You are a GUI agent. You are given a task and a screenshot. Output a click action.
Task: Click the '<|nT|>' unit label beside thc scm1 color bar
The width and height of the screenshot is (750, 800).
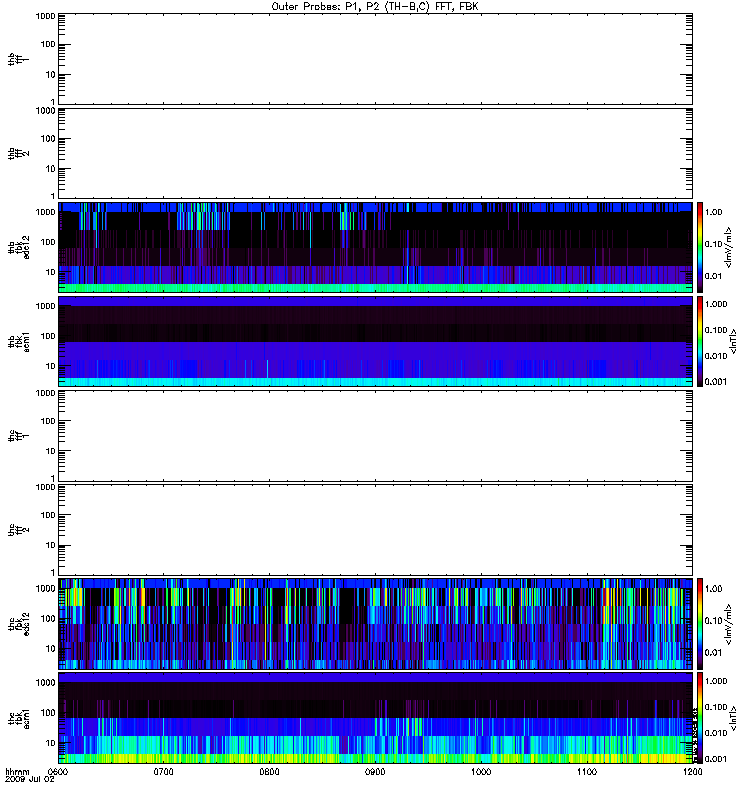tap(734, 718)
